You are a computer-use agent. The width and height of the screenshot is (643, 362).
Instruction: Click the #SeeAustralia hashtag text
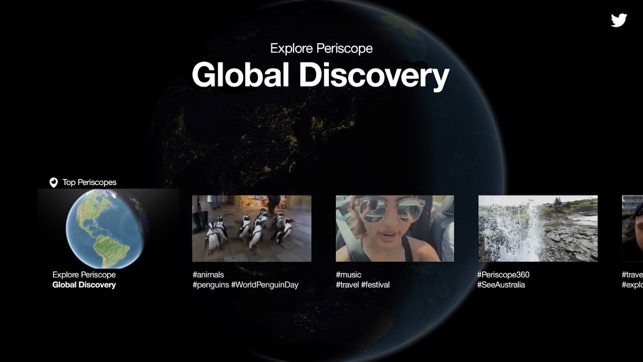(x=501, y=285)
